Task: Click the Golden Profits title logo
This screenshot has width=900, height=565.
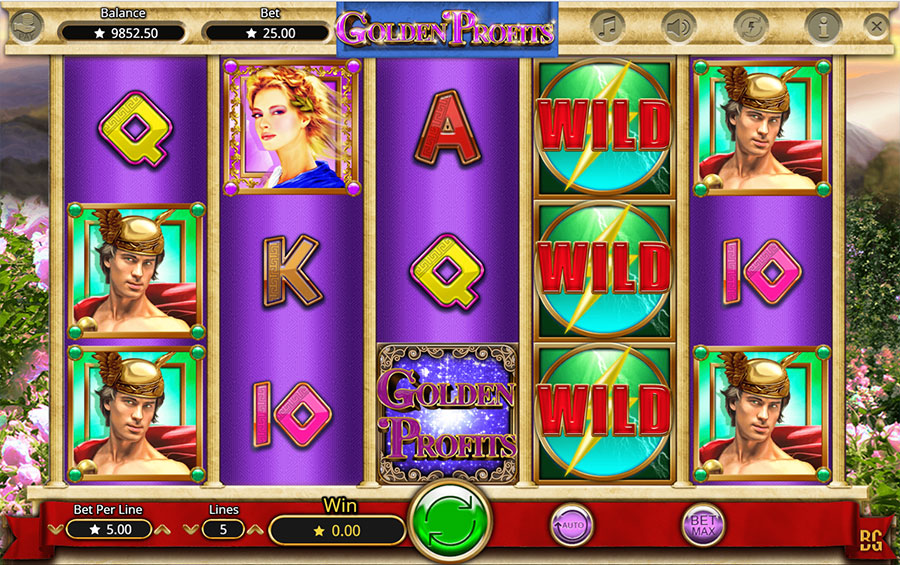Action: pyautogui.click(x=445, y=28)
